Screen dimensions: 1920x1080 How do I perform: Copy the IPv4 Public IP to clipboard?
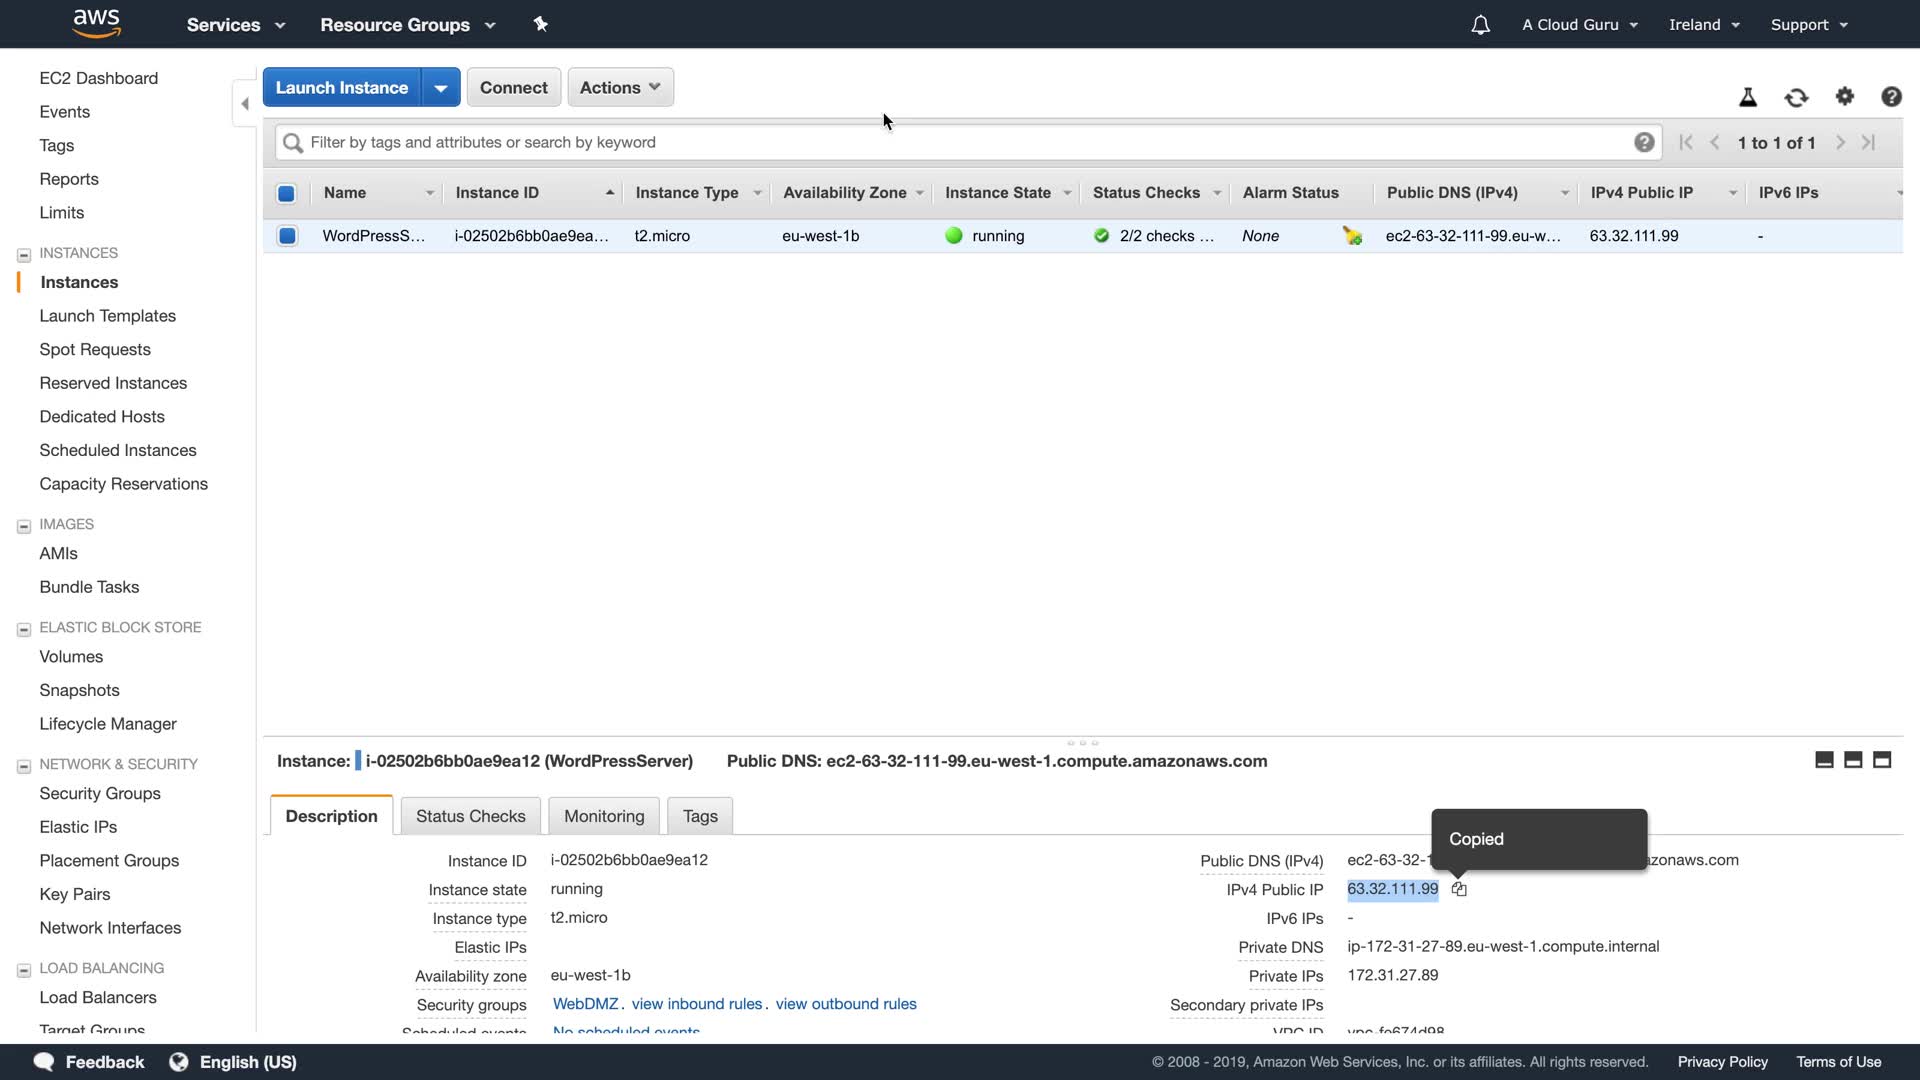[x=1459, y=889]
